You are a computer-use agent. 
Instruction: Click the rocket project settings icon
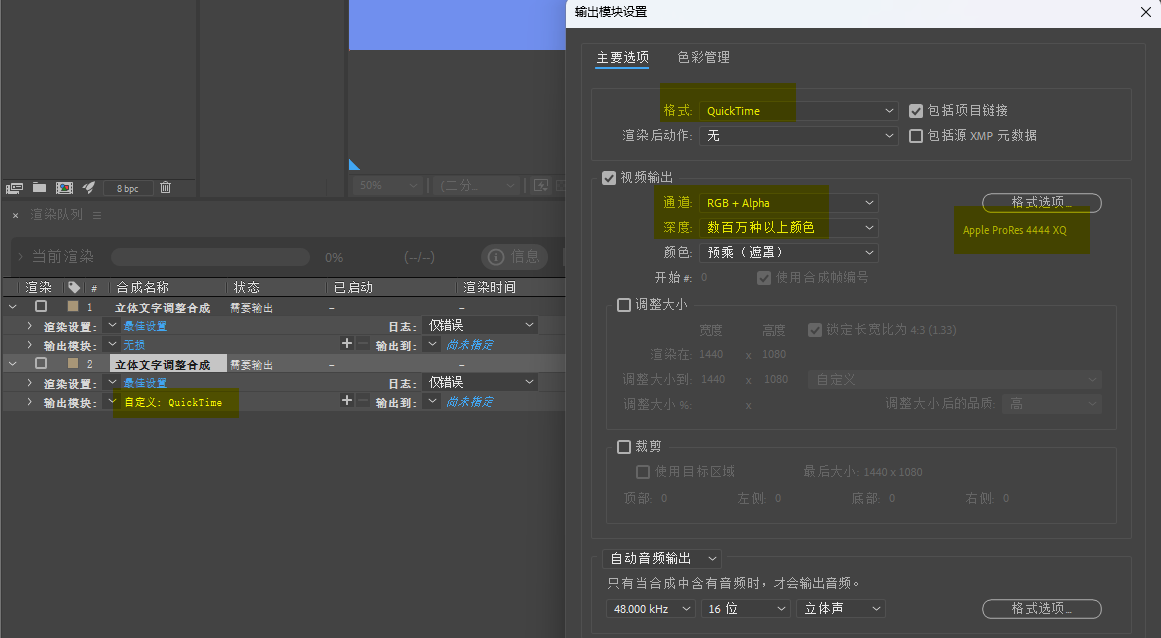click(x=89, y=187)
